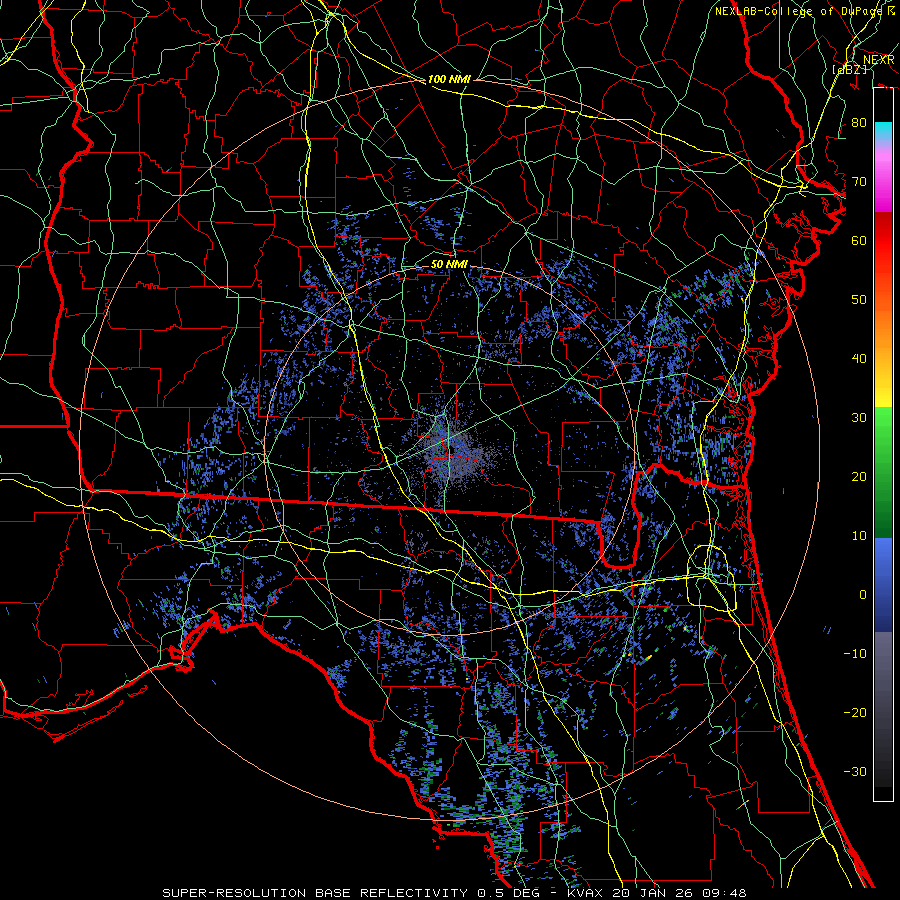
Task: Click the dBZ unit label above the scale
Action: 849,69
